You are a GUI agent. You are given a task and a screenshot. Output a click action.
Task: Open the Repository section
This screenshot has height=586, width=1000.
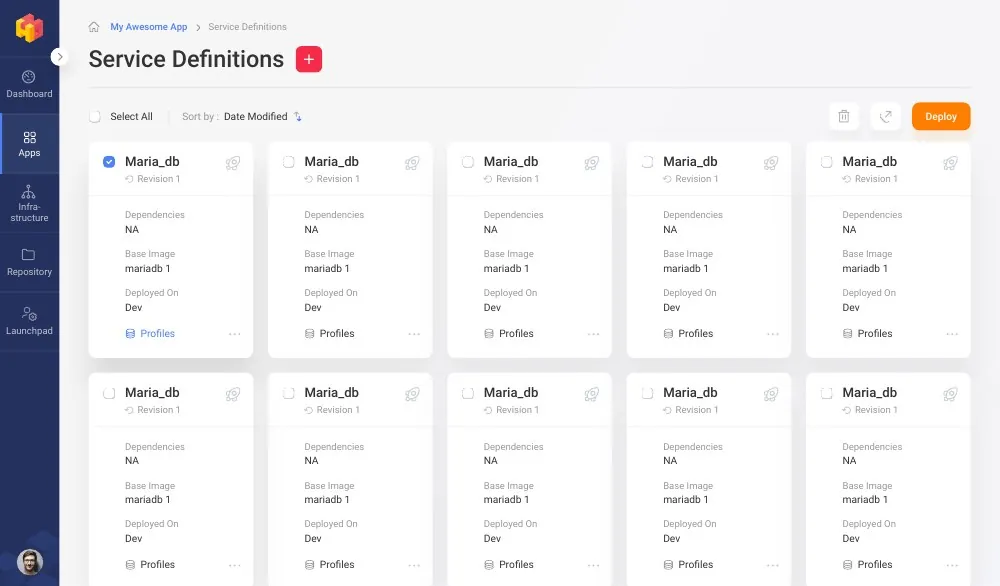point(29,263)
